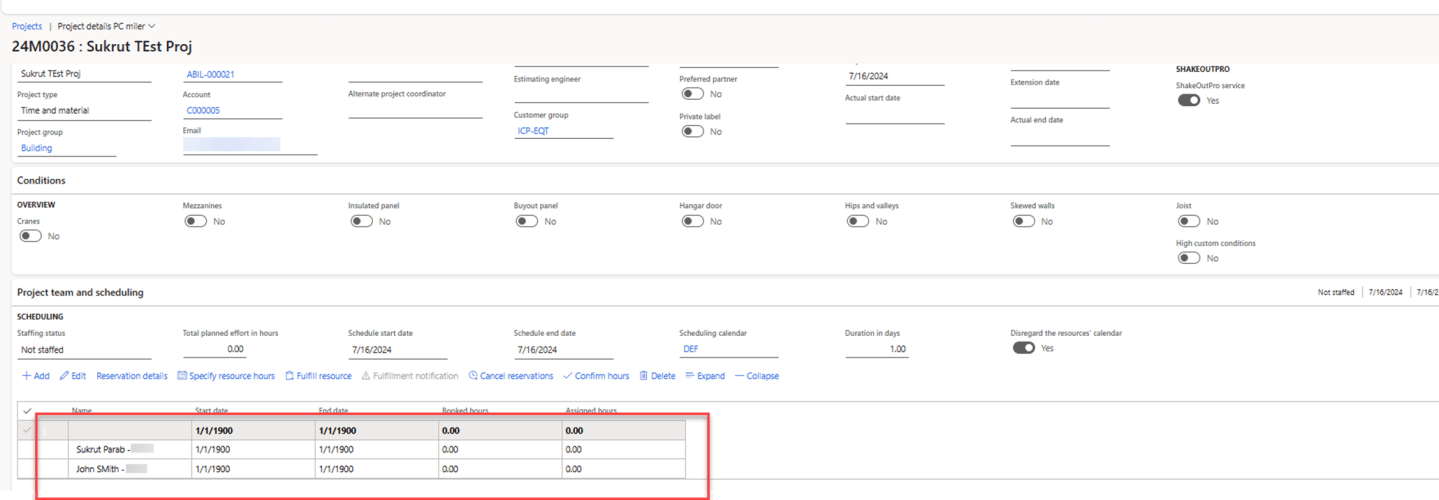Toggle the ShakeOutPro service switch
The height and width of the screenshot is (500, 1439).
(1189, 100)
